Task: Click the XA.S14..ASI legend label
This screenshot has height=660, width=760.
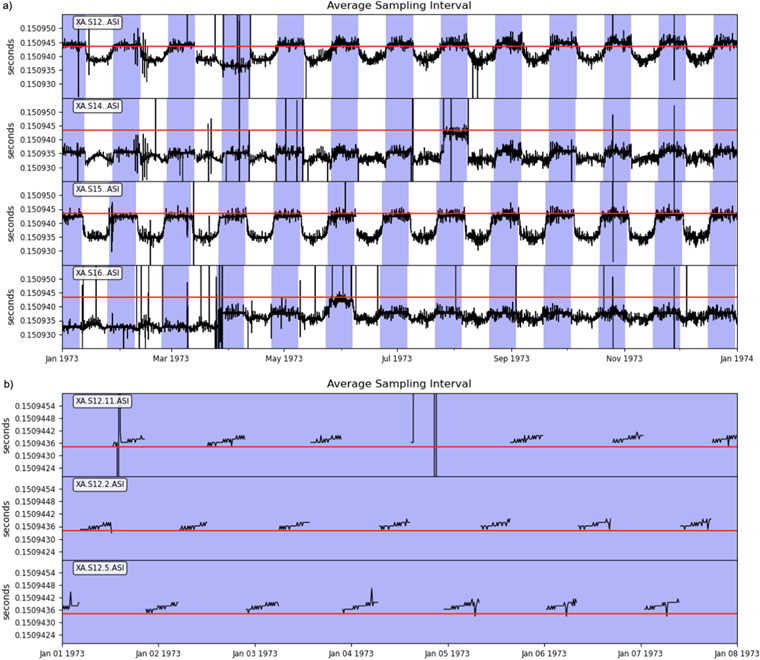Action: [x=97, y=106]
